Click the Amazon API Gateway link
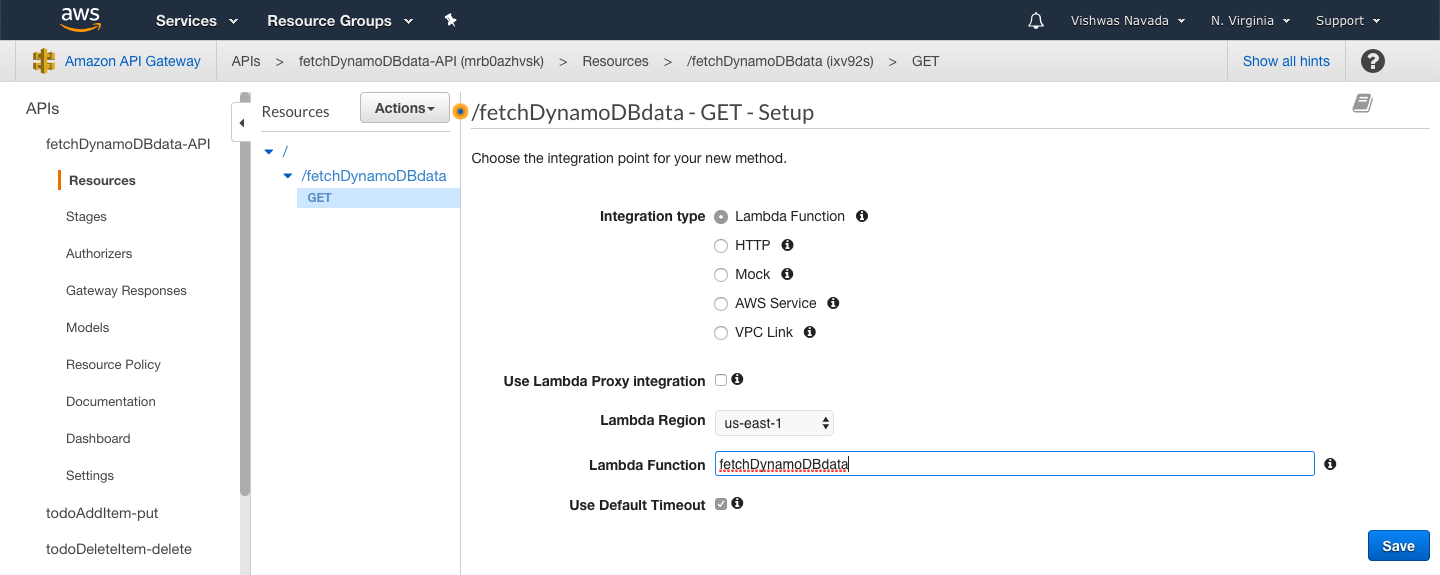The image size is (1440, 575). pyautogui.click(x=133, y=61)
